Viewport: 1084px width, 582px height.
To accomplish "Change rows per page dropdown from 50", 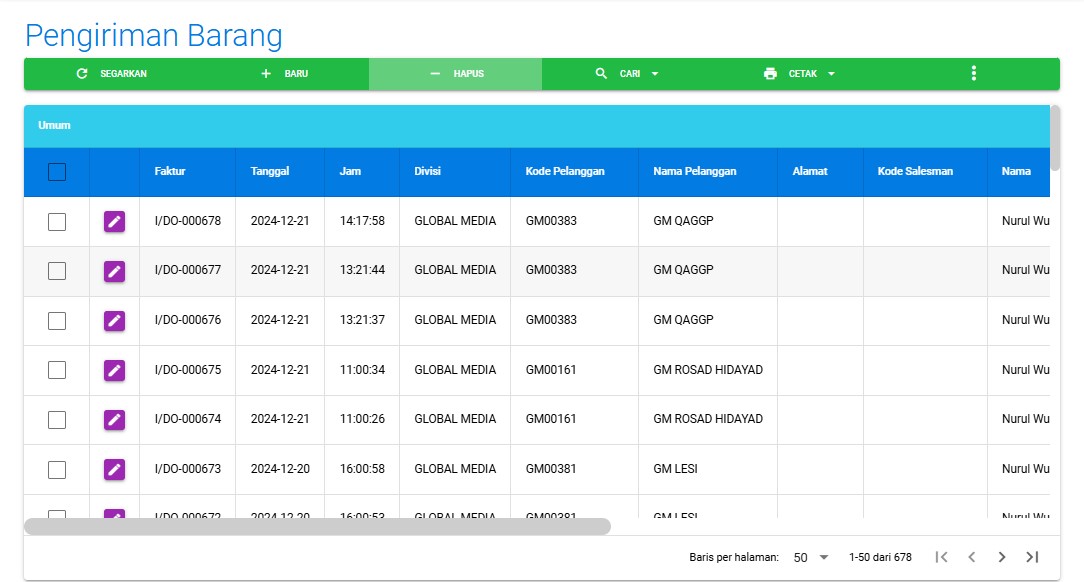I will 811,557.
